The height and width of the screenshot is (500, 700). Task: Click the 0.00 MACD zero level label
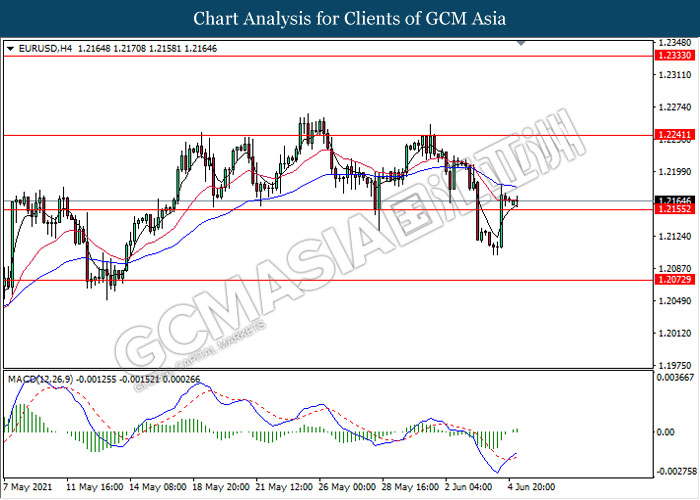pyautogui.click(x=664, y=432)
